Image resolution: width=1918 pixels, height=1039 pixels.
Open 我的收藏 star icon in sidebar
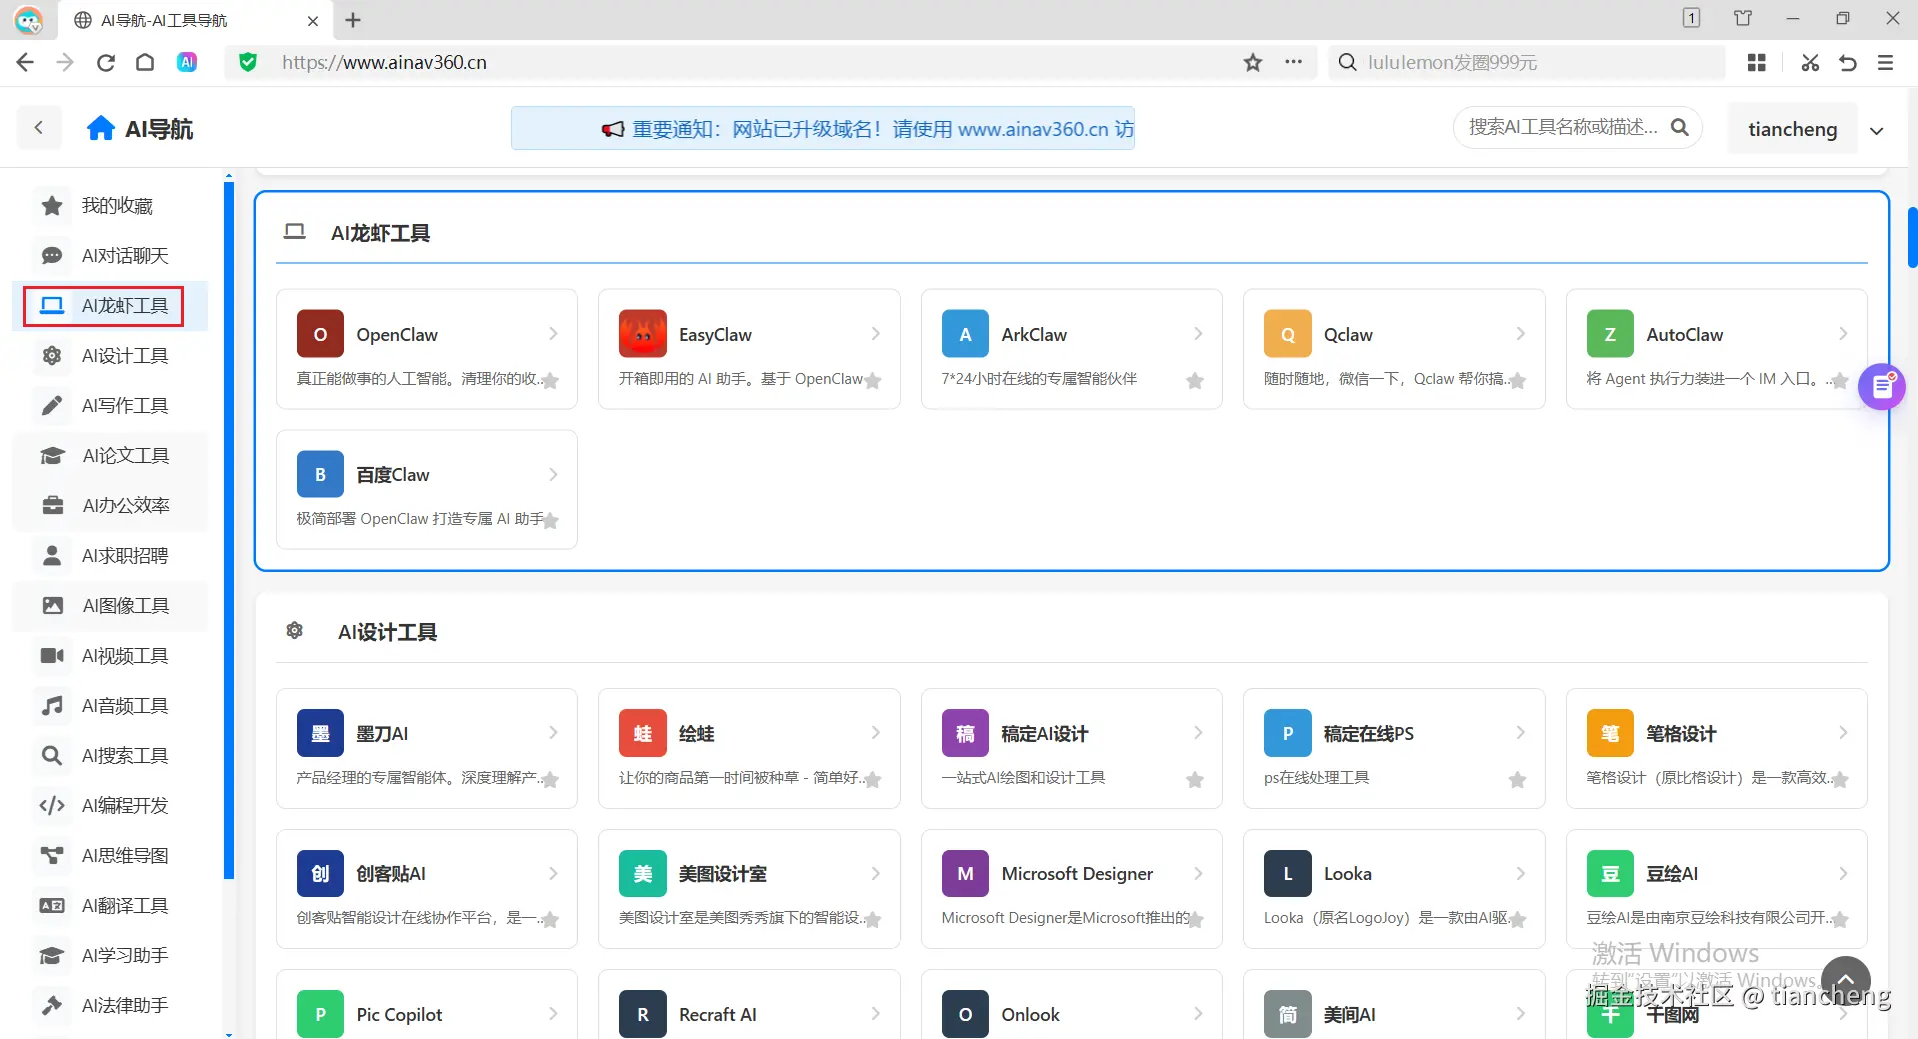51,205
